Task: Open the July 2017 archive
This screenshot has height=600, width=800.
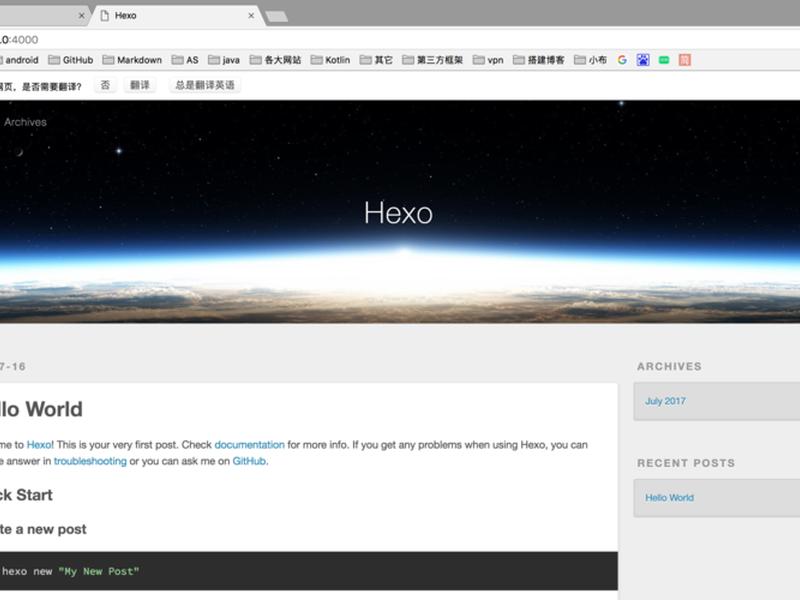Action: pyautogui.click(x=665, y=401)
